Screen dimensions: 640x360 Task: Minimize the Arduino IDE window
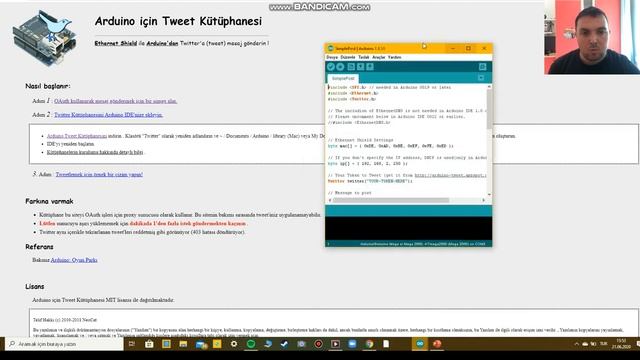click(453, 48)
